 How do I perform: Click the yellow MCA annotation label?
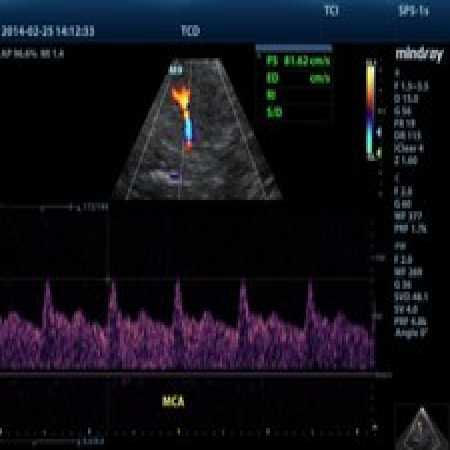click(173, 401)
